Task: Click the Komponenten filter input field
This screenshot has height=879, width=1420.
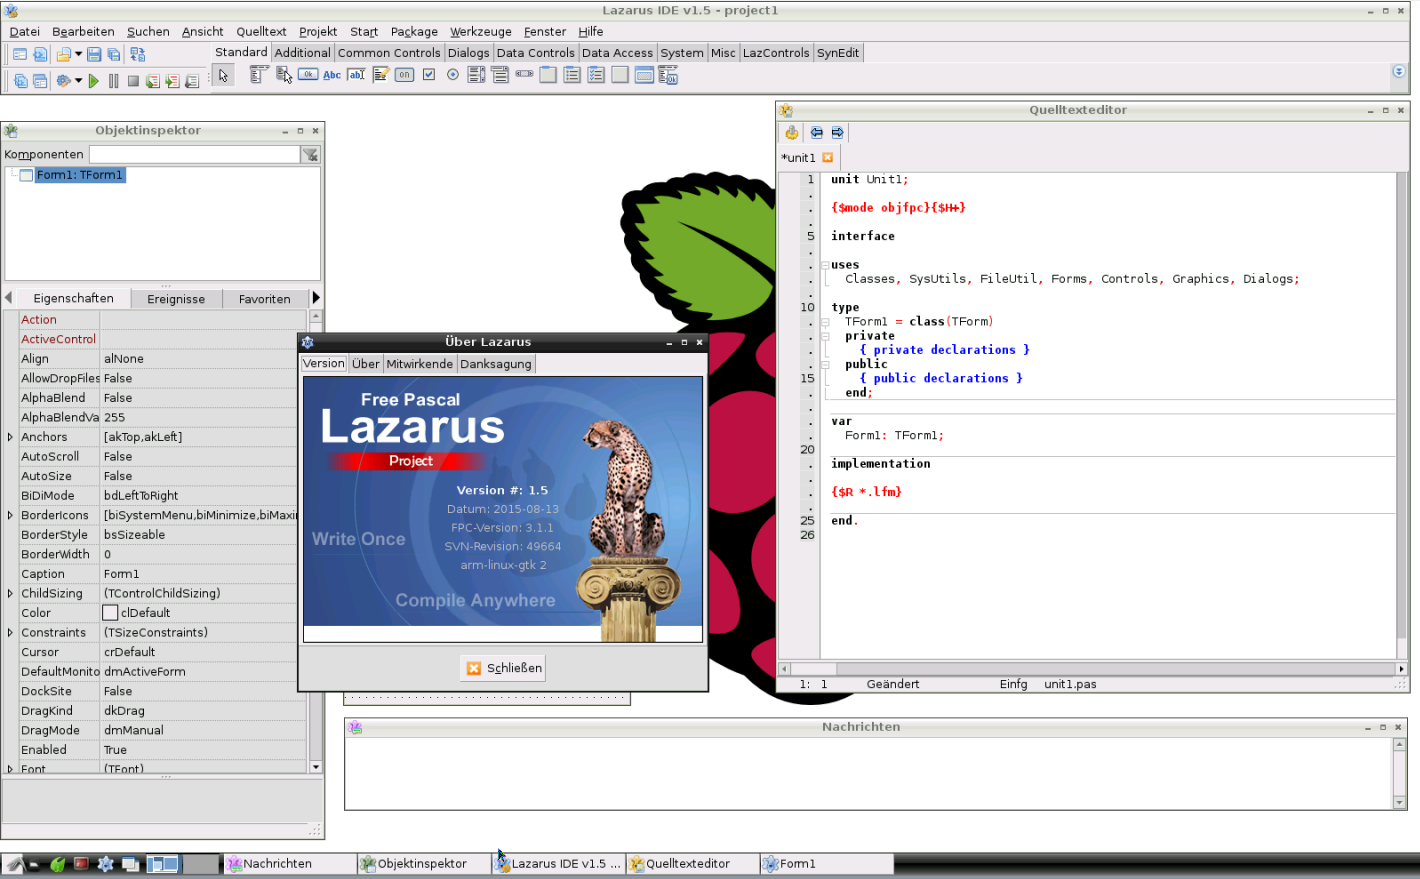Action: pos(194,155)
